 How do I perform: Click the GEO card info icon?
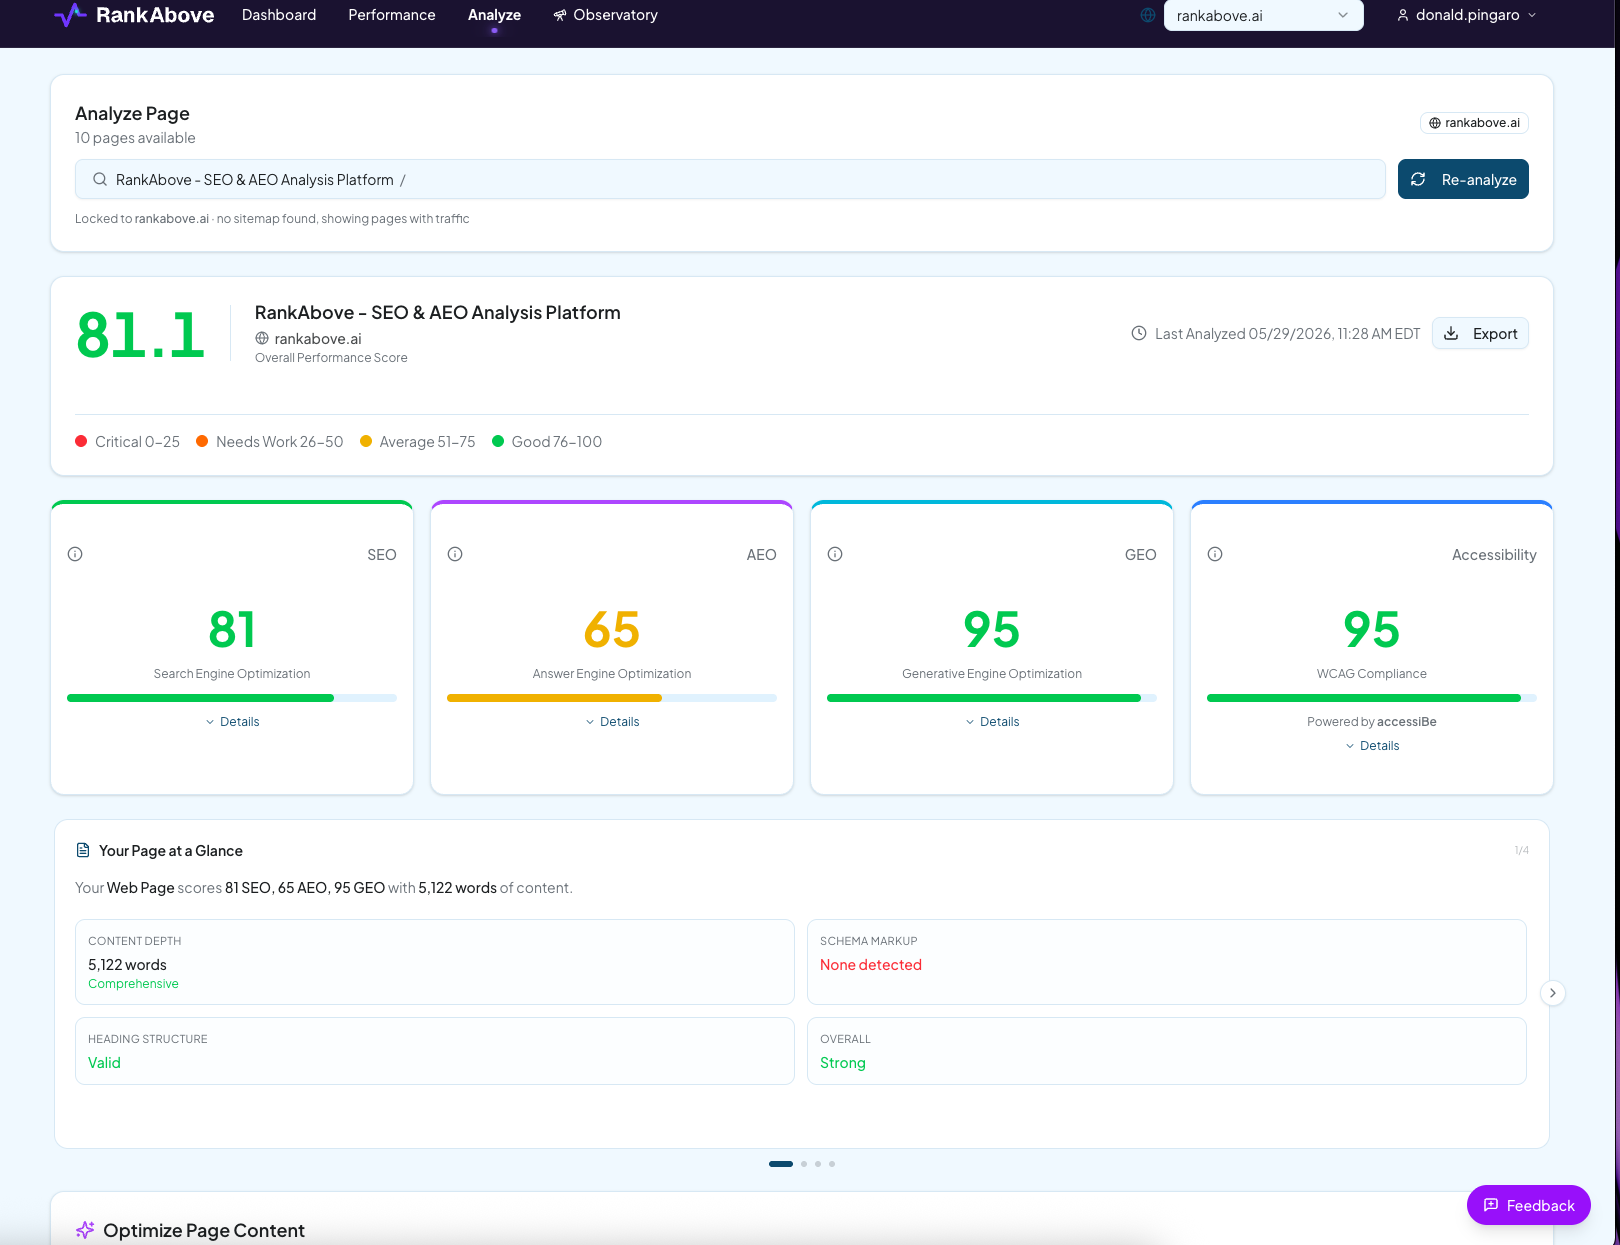point(835,554)
